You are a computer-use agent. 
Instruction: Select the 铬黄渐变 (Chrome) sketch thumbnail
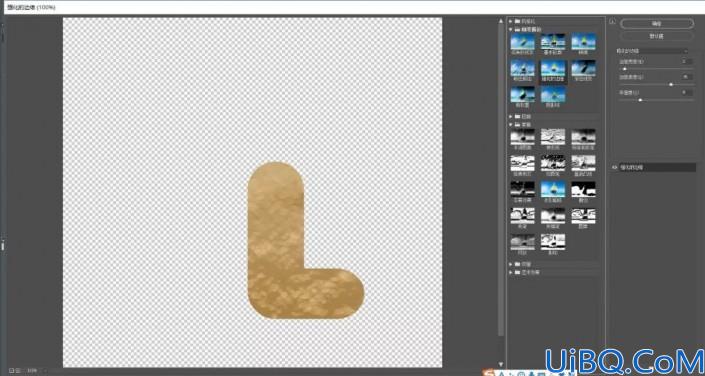(x=522, y=163)
